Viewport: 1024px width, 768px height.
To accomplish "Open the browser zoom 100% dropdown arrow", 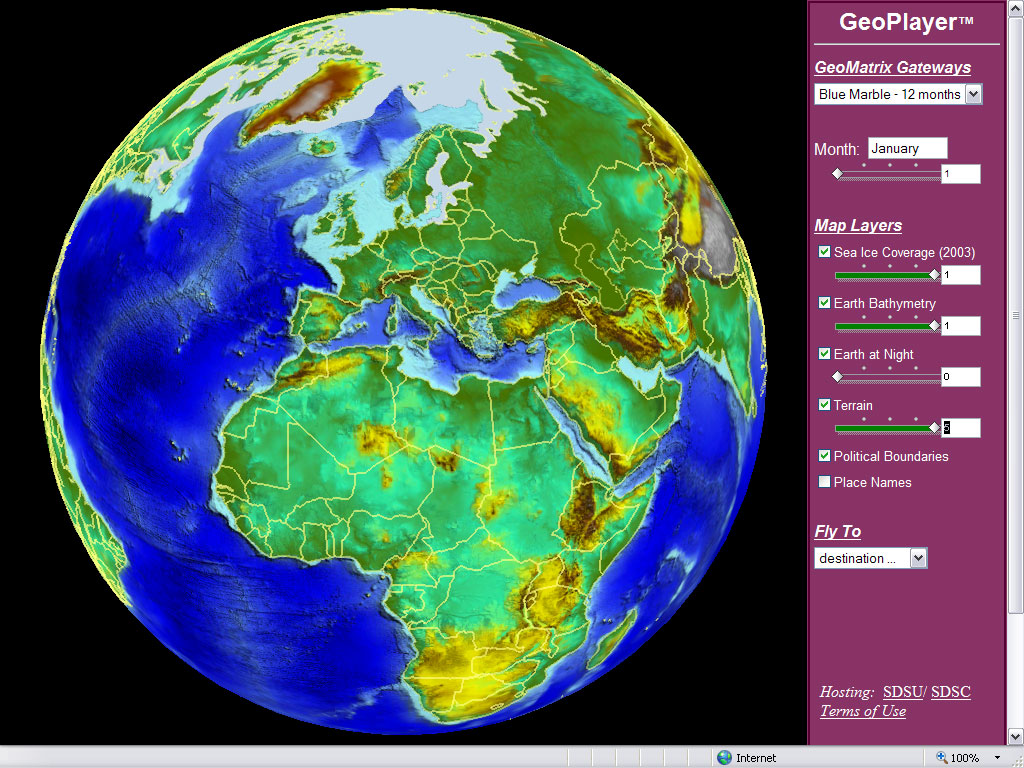I will pos(997,758).
